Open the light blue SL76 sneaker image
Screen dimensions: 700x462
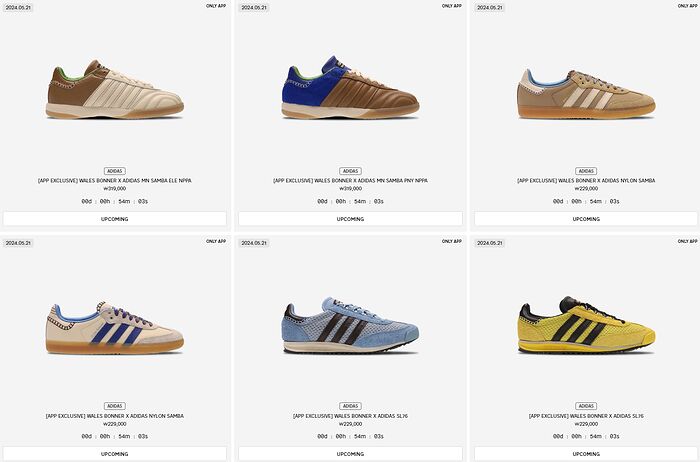350,325
